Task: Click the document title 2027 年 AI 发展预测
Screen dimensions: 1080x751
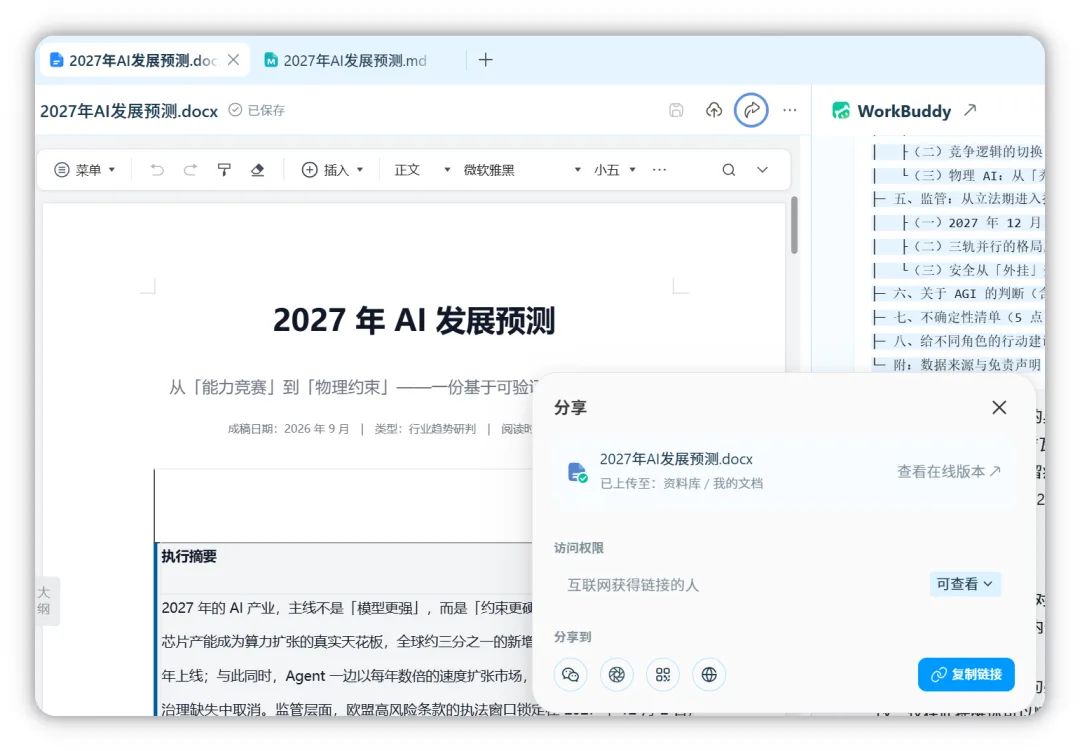Action: click(x=413, y=320)
